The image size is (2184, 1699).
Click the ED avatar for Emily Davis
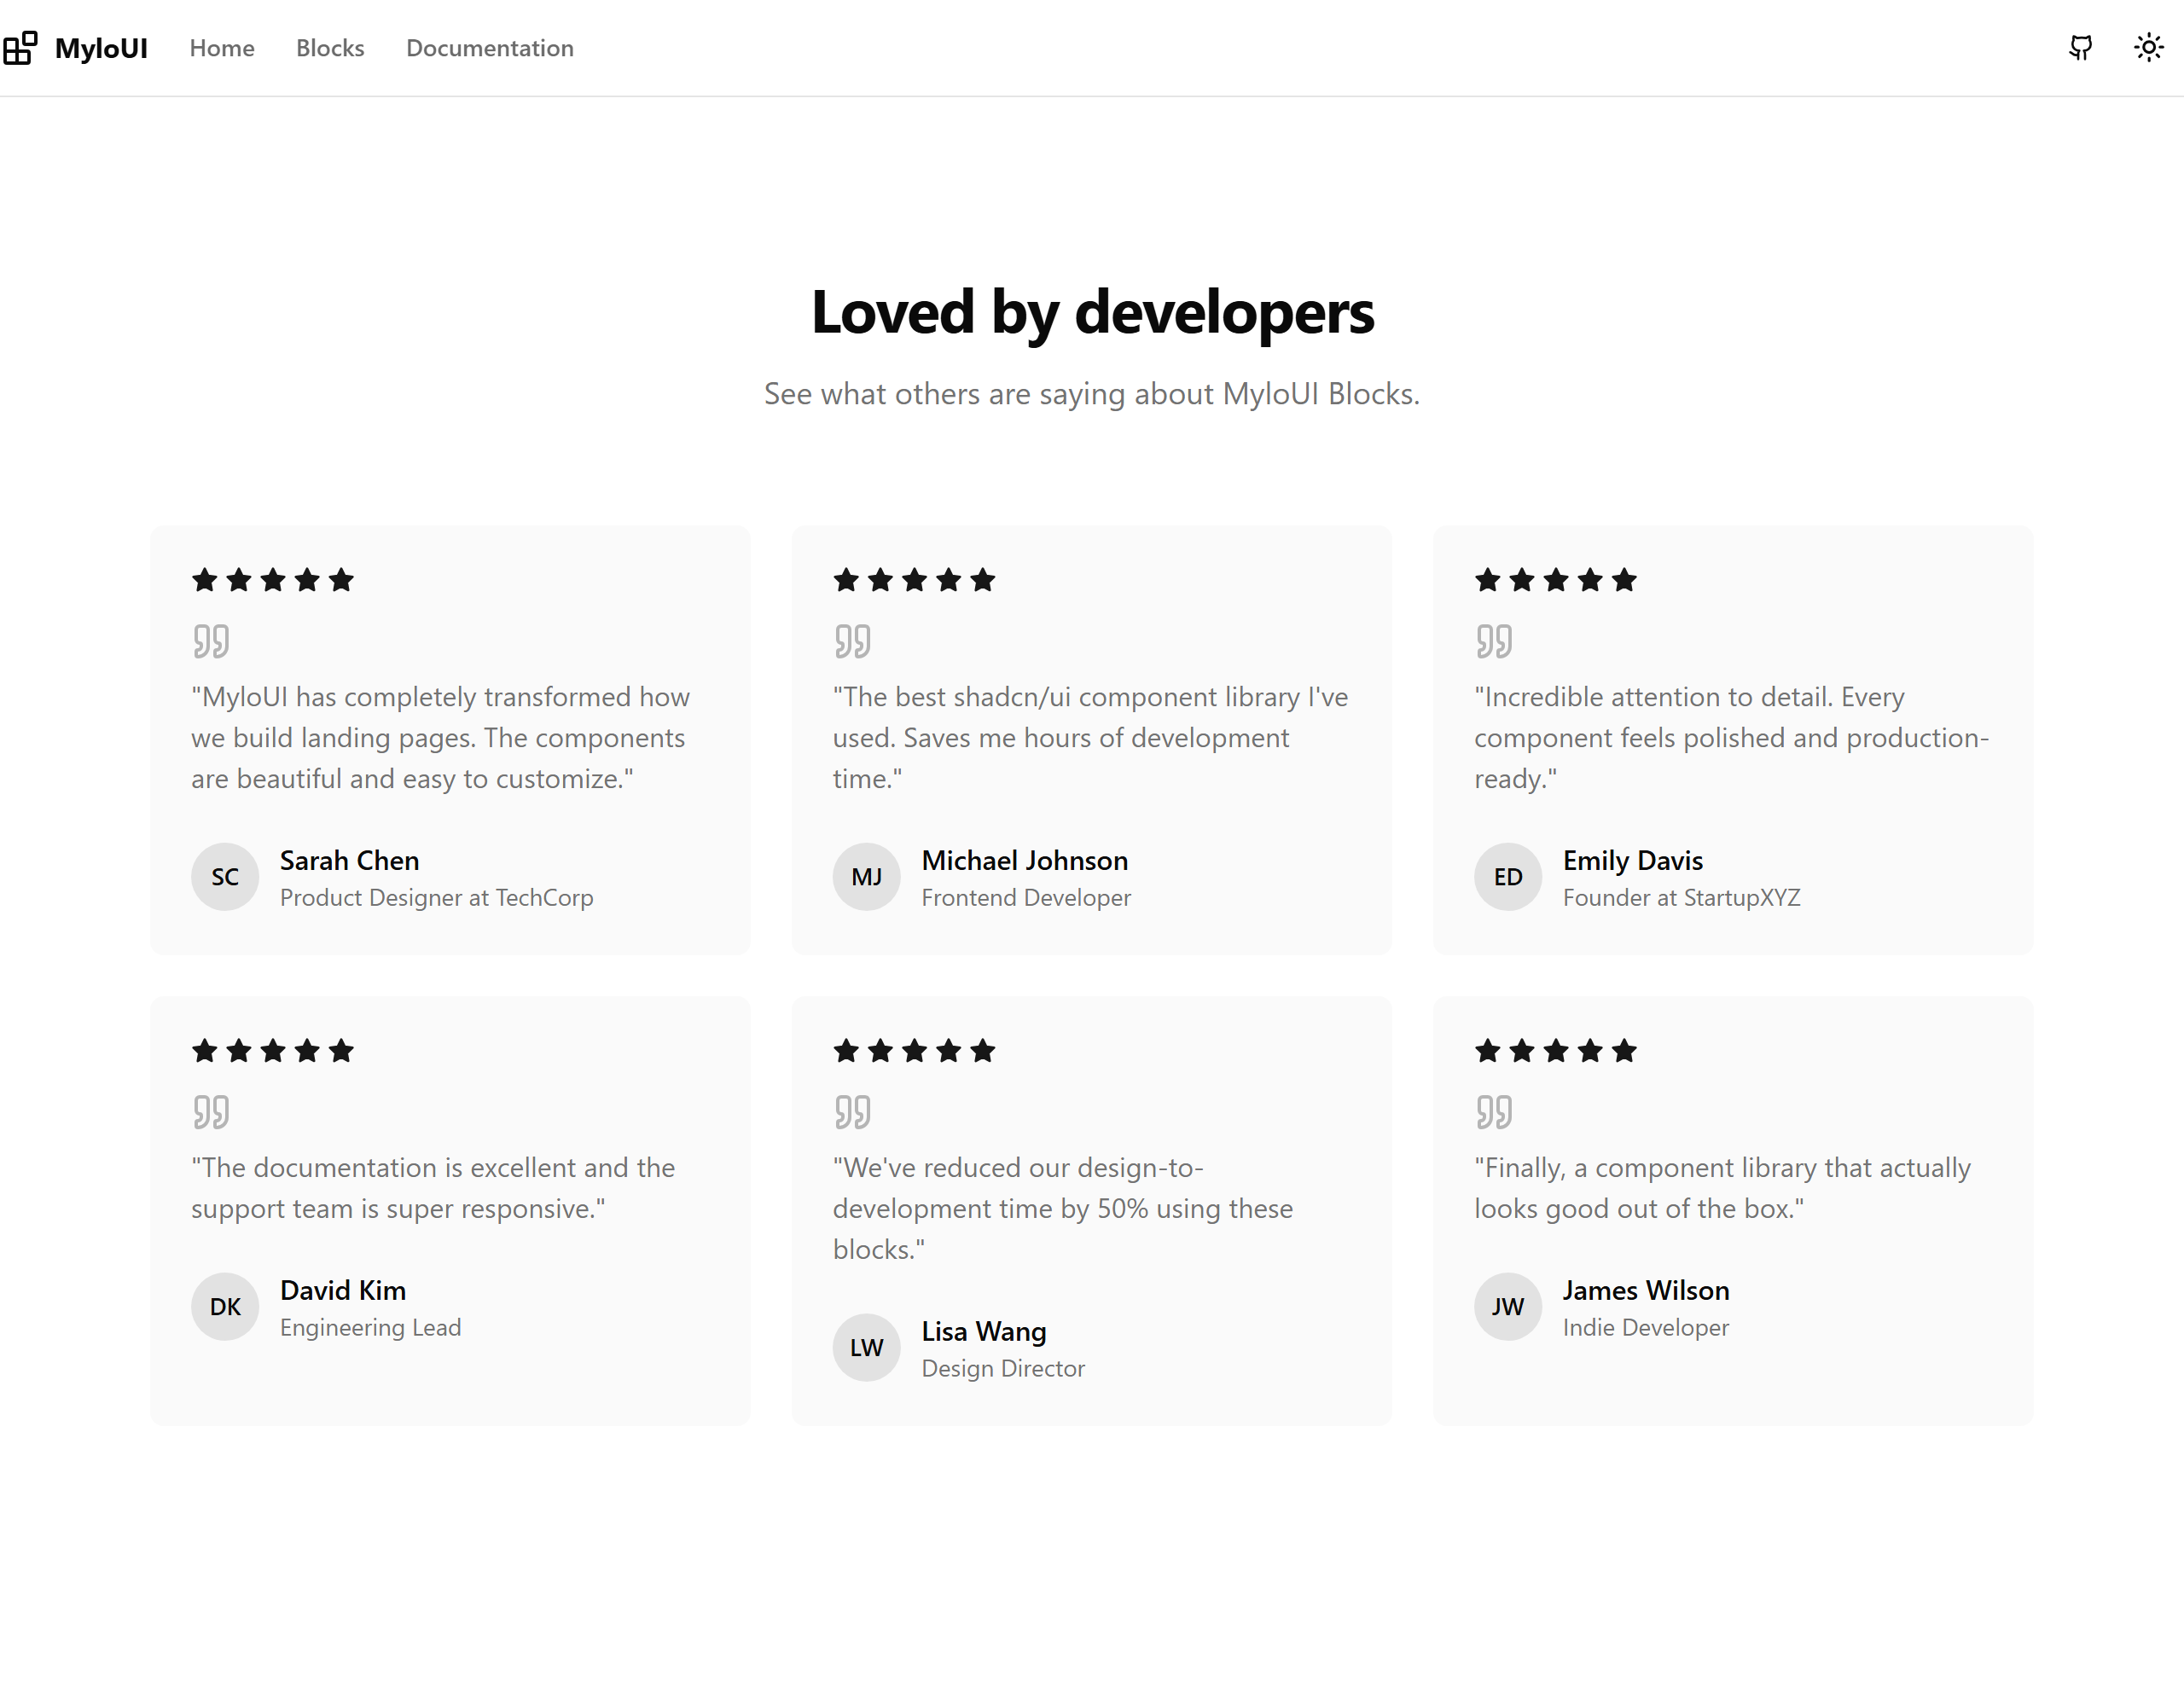1508,877
